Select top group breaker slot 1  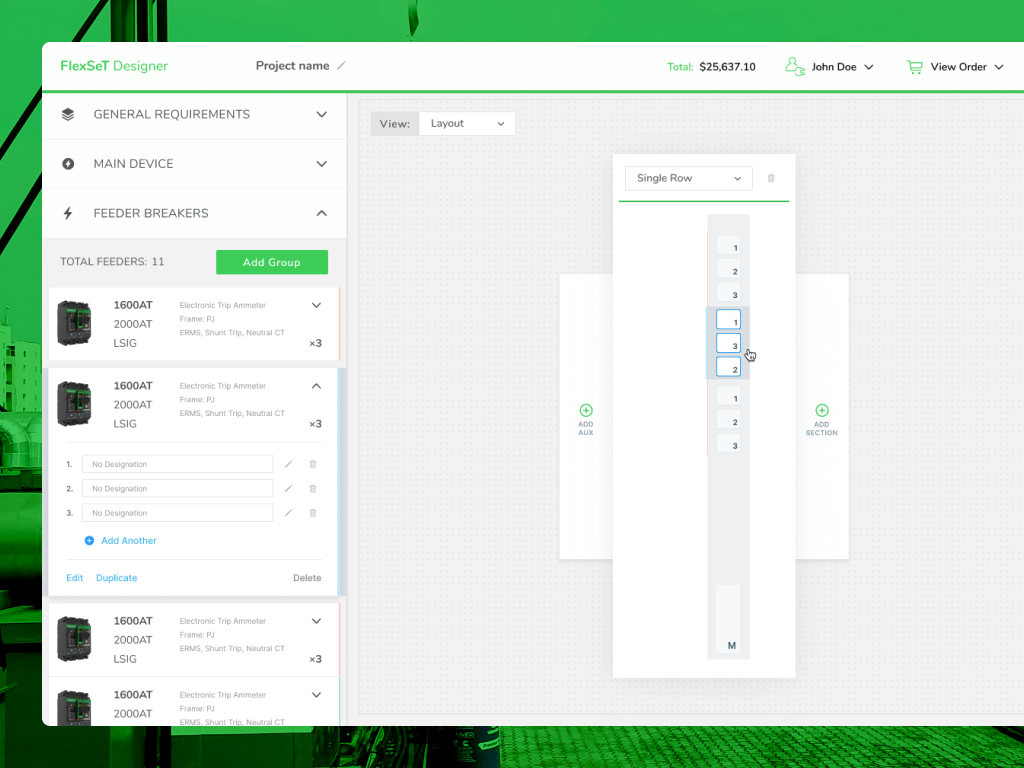pyautogui.click(x=728, y=246)
